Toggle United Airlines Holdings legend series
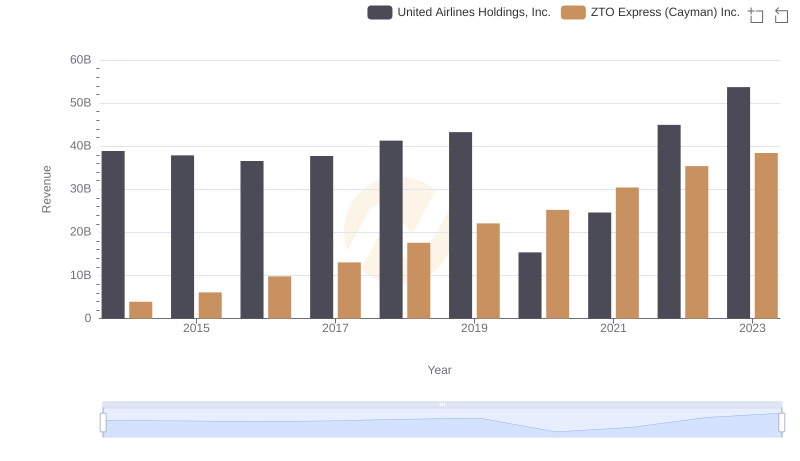 point(459,12)
